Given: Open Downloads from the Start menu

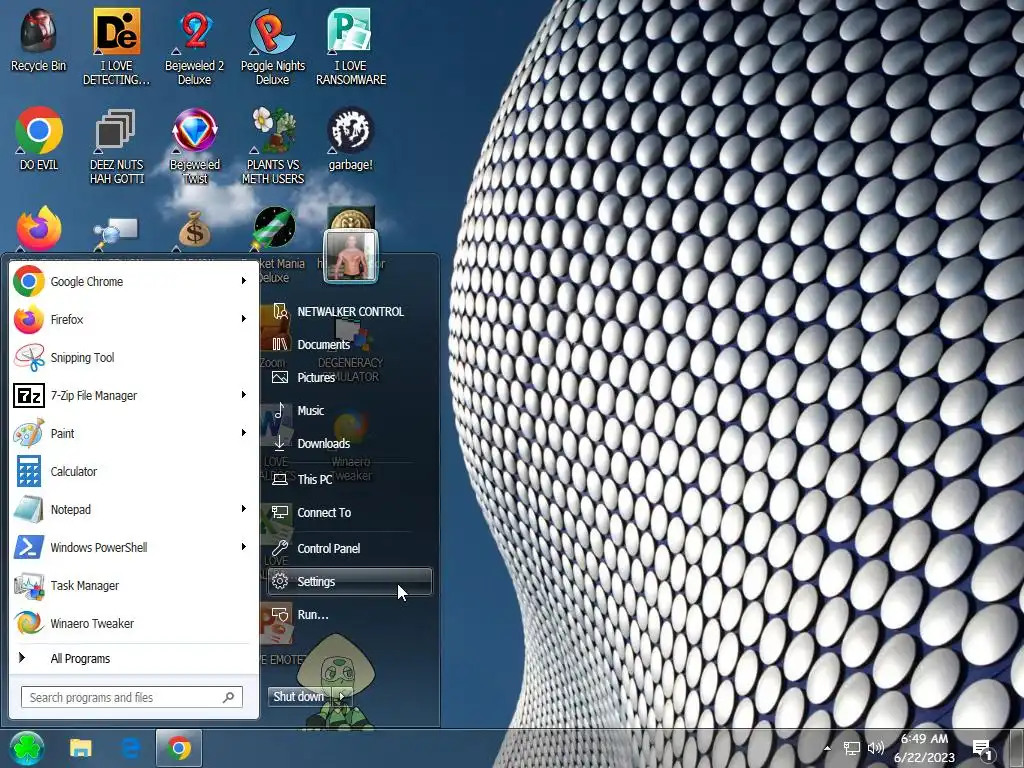Looking at the screenshot, I should tap(349, 443).
